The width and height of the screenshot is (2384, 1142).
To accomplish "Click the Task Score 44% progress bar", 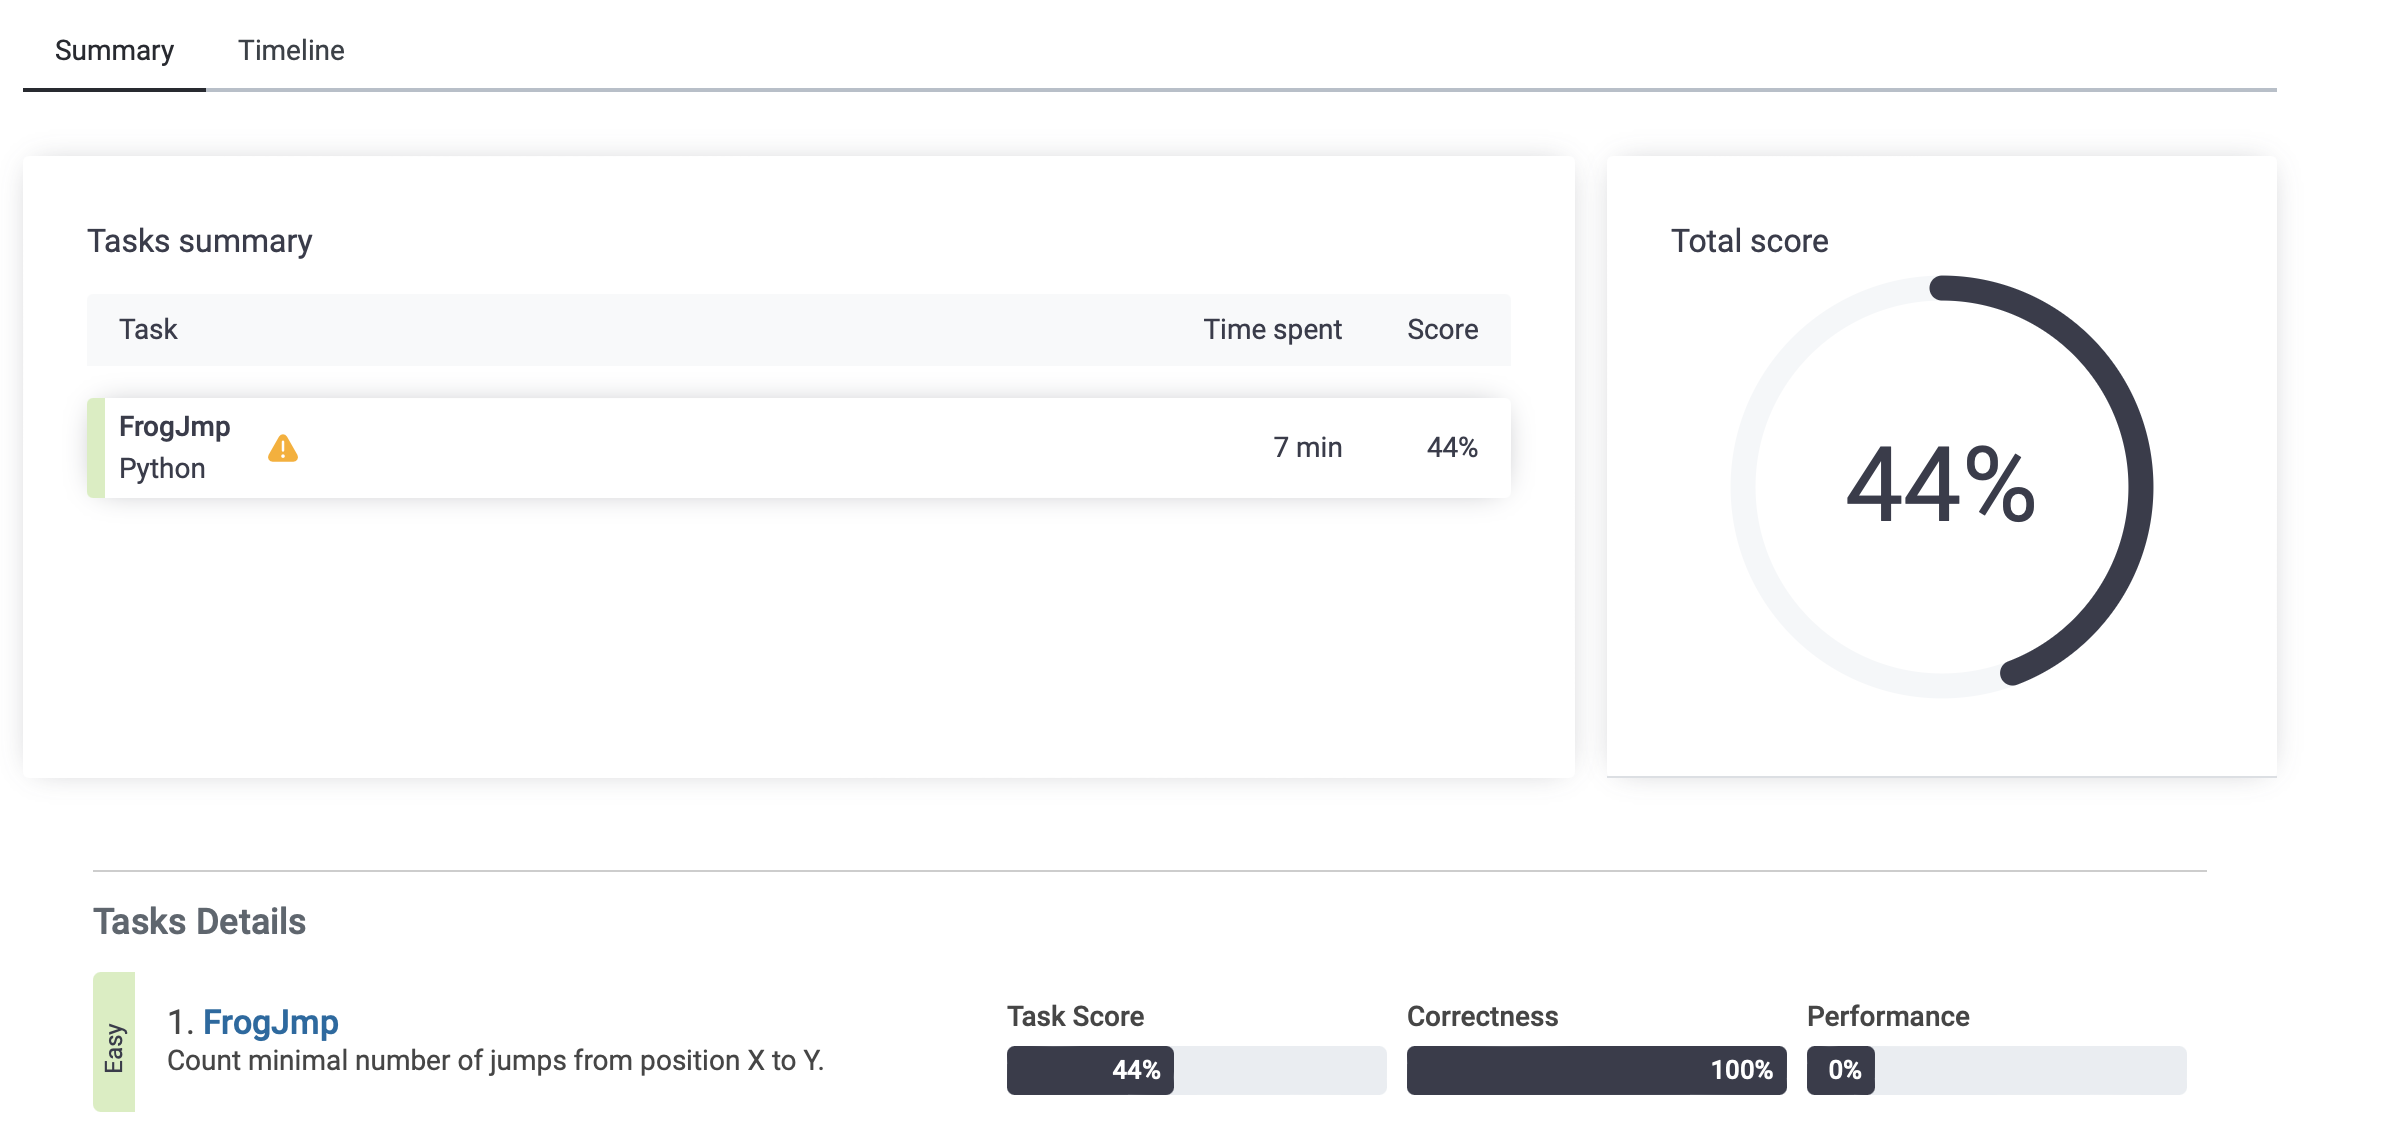I will (1195, 1070).
